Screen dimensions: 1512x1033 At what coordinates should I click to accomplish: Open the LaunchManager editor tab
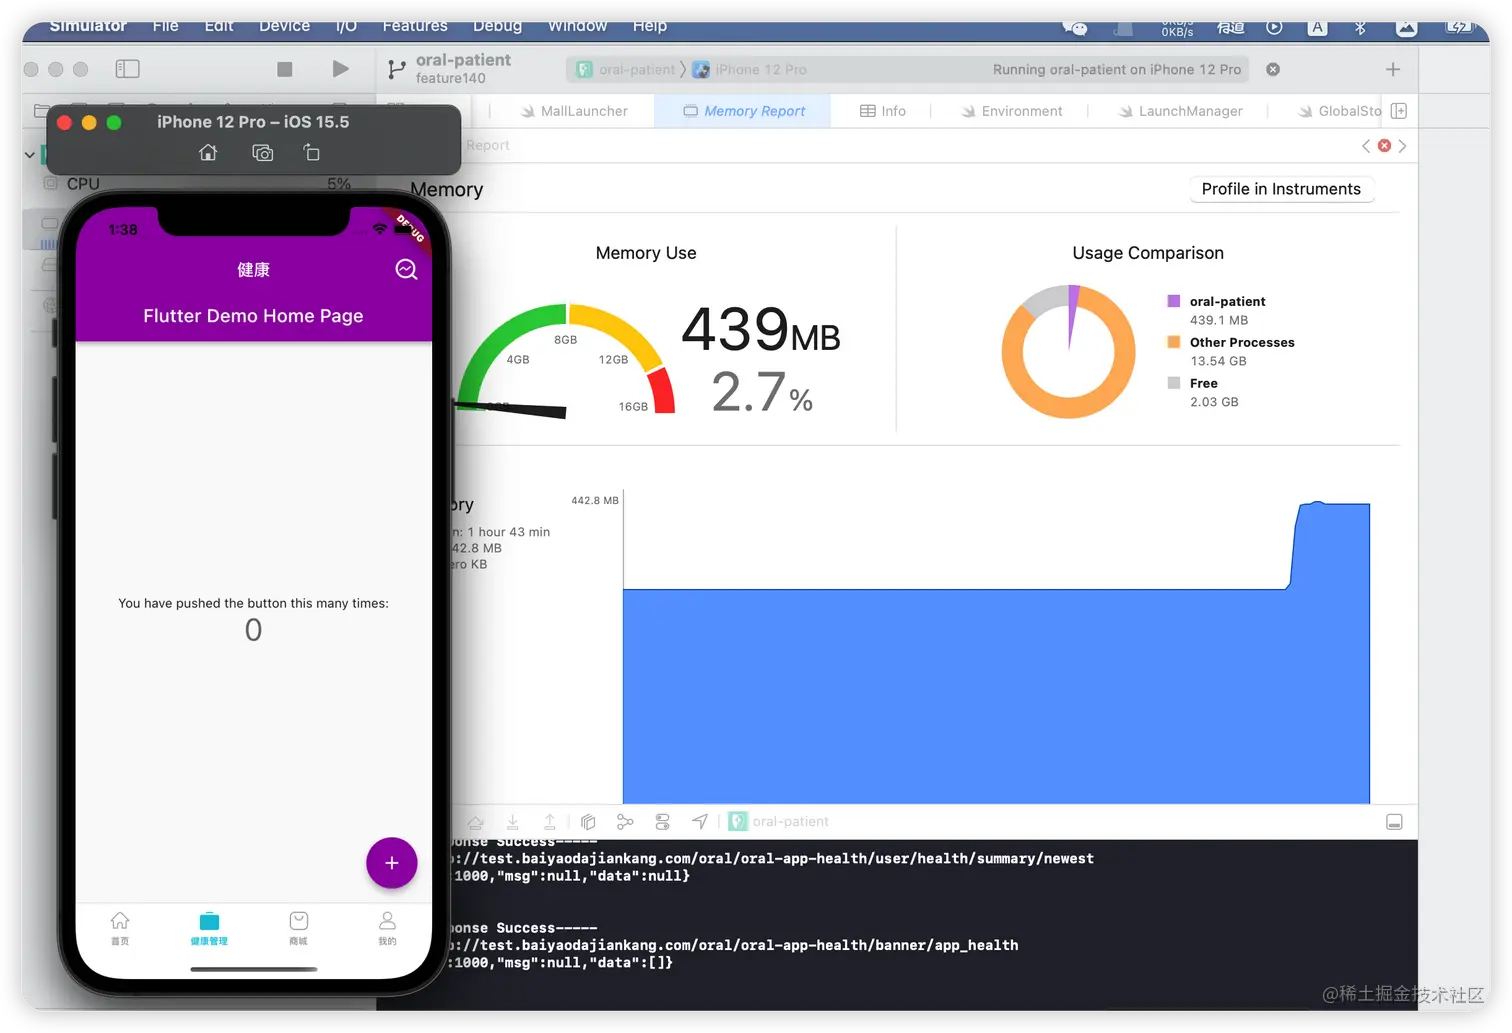(1181, 111)
